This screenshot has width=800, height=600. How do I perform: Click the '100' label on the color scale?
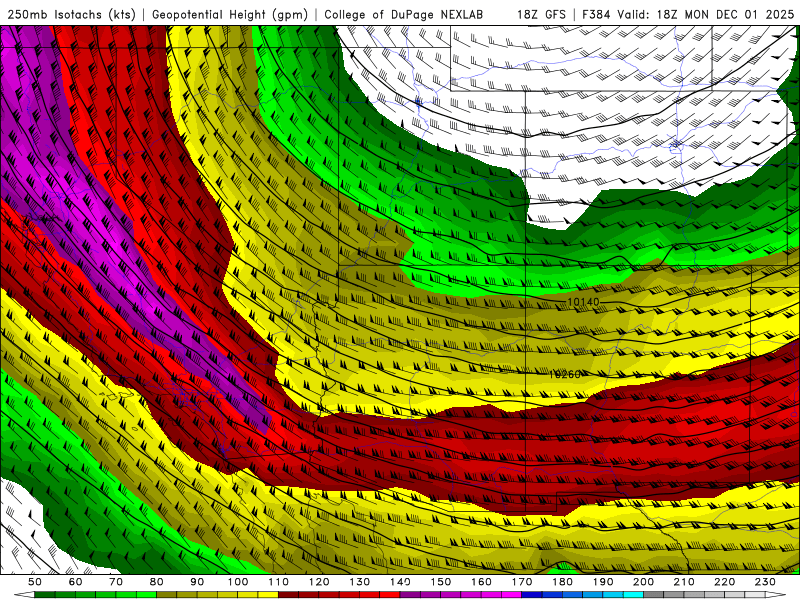click(238, 582)
